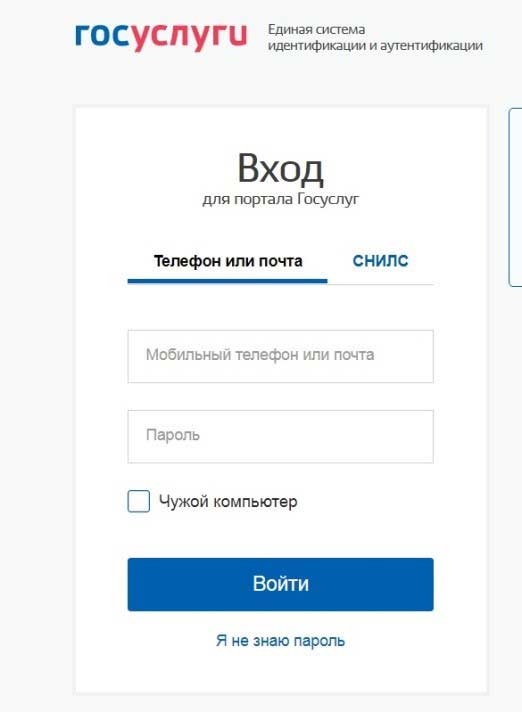Click the "Вход" heading
Image resolution: width=522 pixels, height=712 pixels.
(x=281, y=169)
